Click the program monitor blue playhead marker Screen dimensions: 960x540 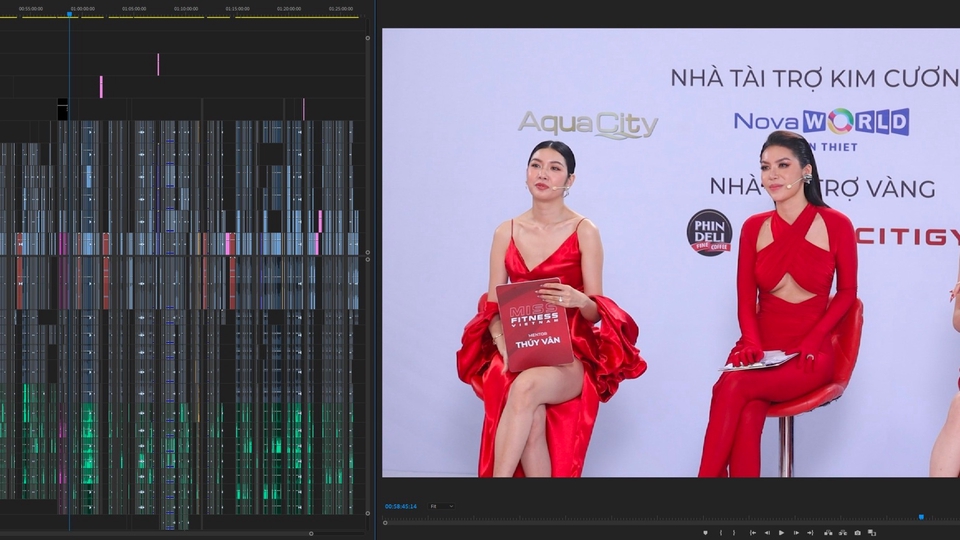tap(921, 517)
